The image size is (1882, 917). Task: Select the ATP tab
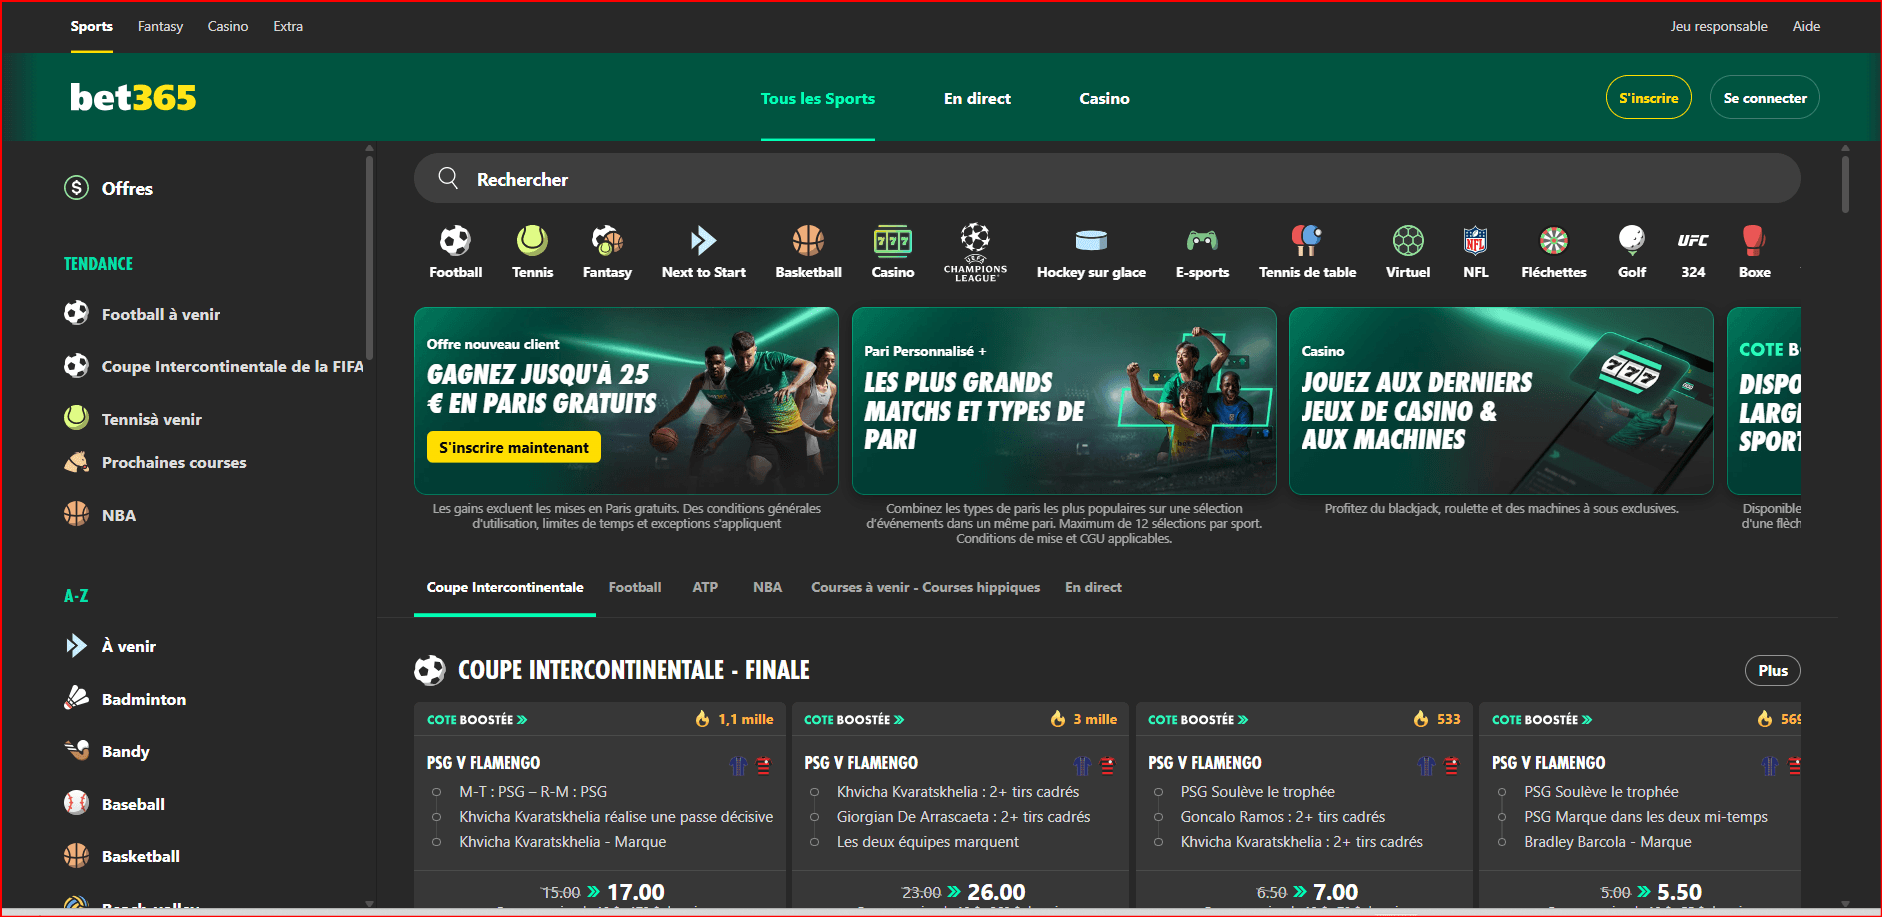pyautogui.click(x=705, y=587)
